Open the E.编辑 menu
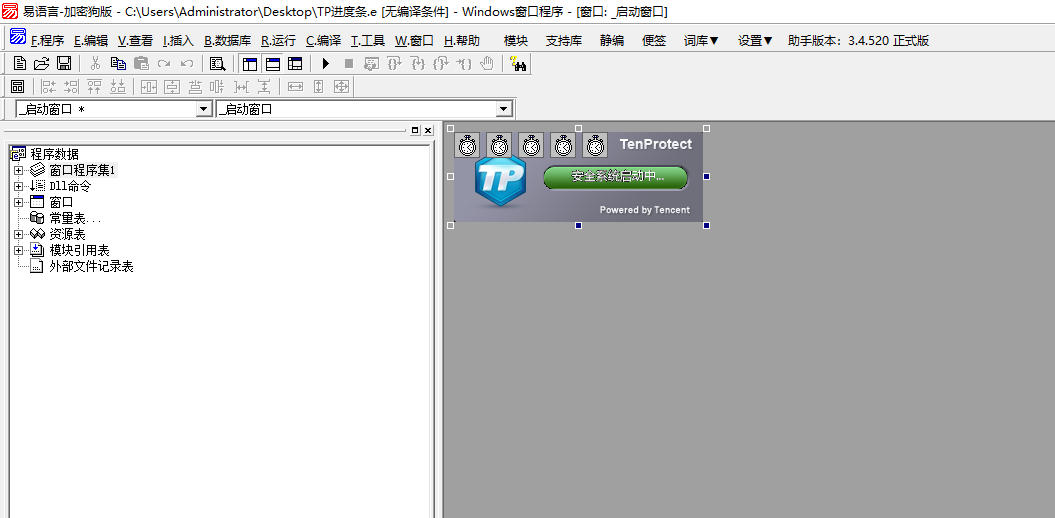Viewport: 1055px width, 518px height. pyautogui.click(x=91, y=40)
